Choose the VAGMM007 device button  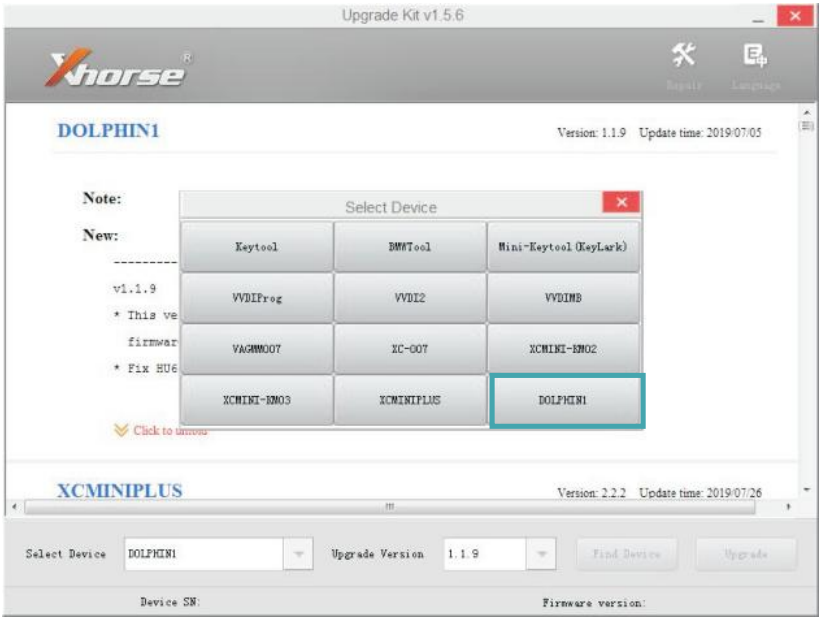pyautogui.click(x=257, y=349)
